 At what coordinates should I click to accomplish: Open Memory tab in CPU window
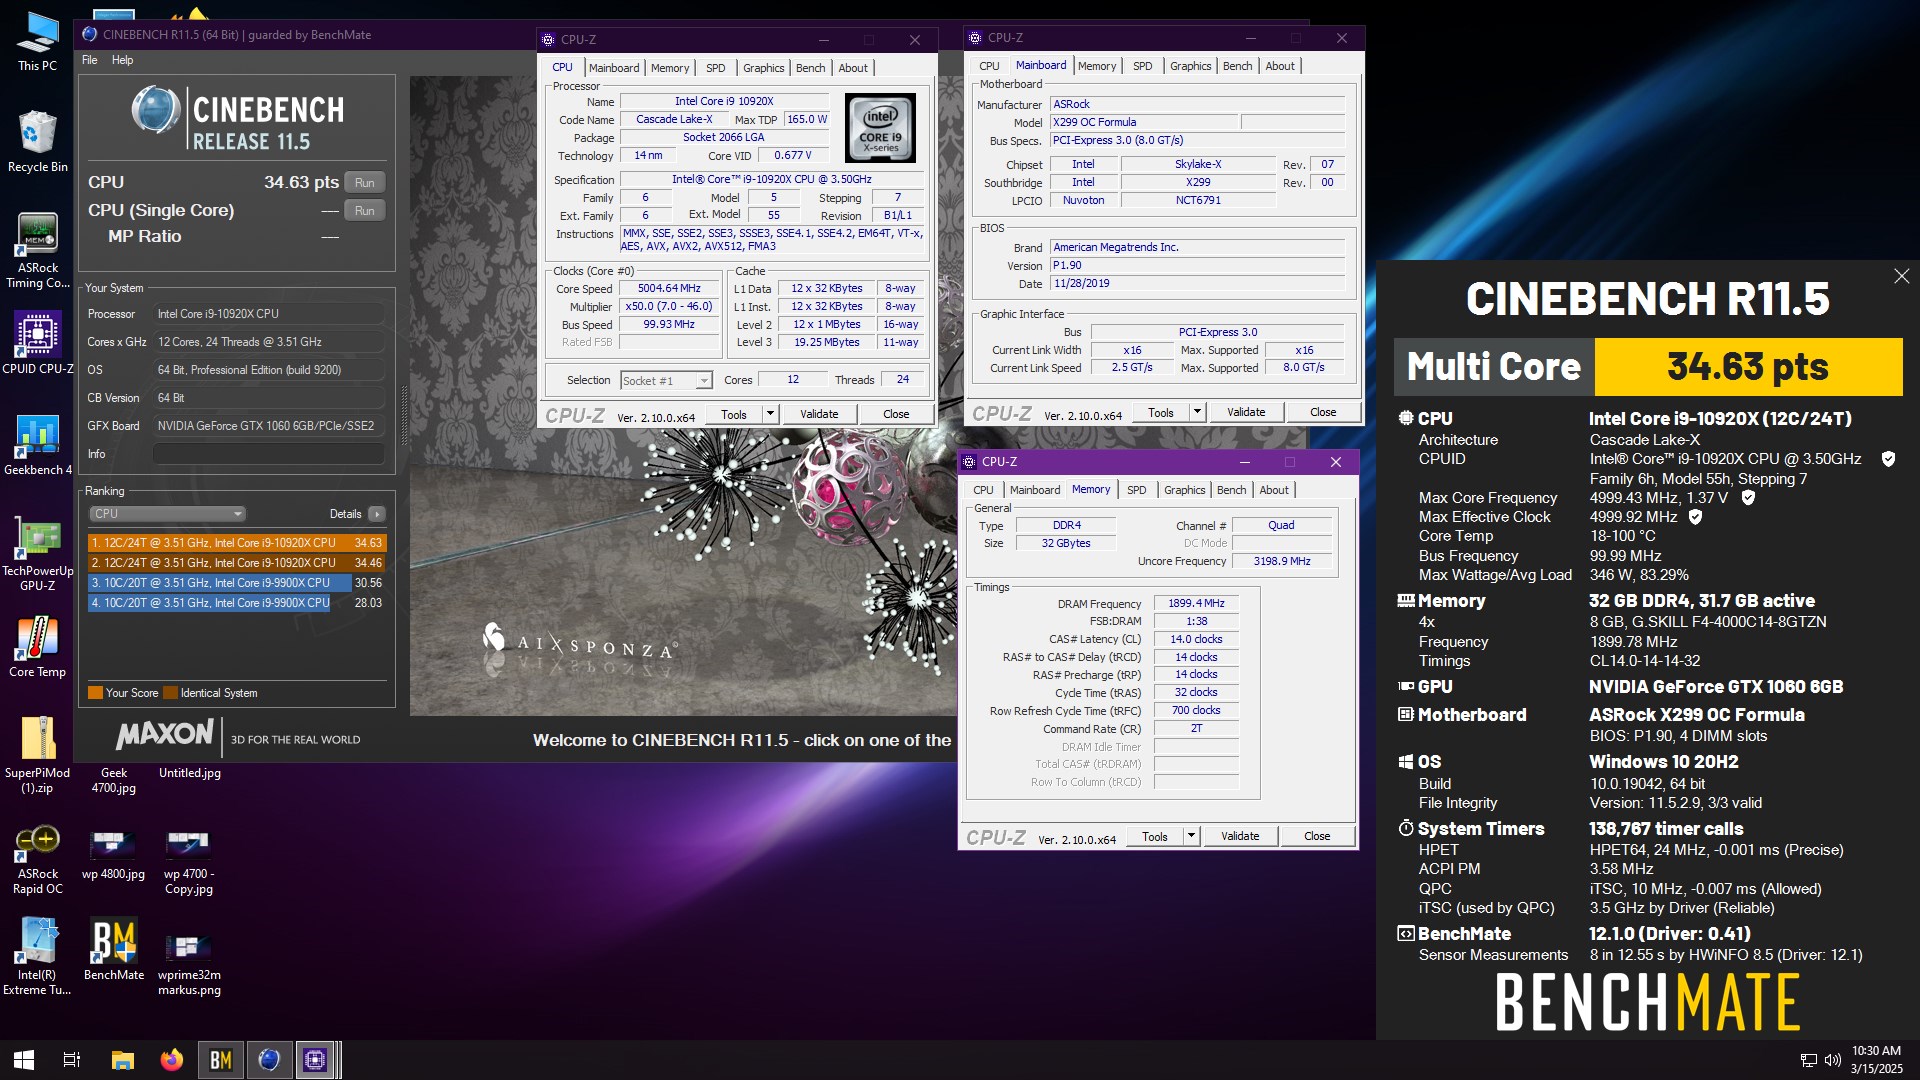point(669,68)
